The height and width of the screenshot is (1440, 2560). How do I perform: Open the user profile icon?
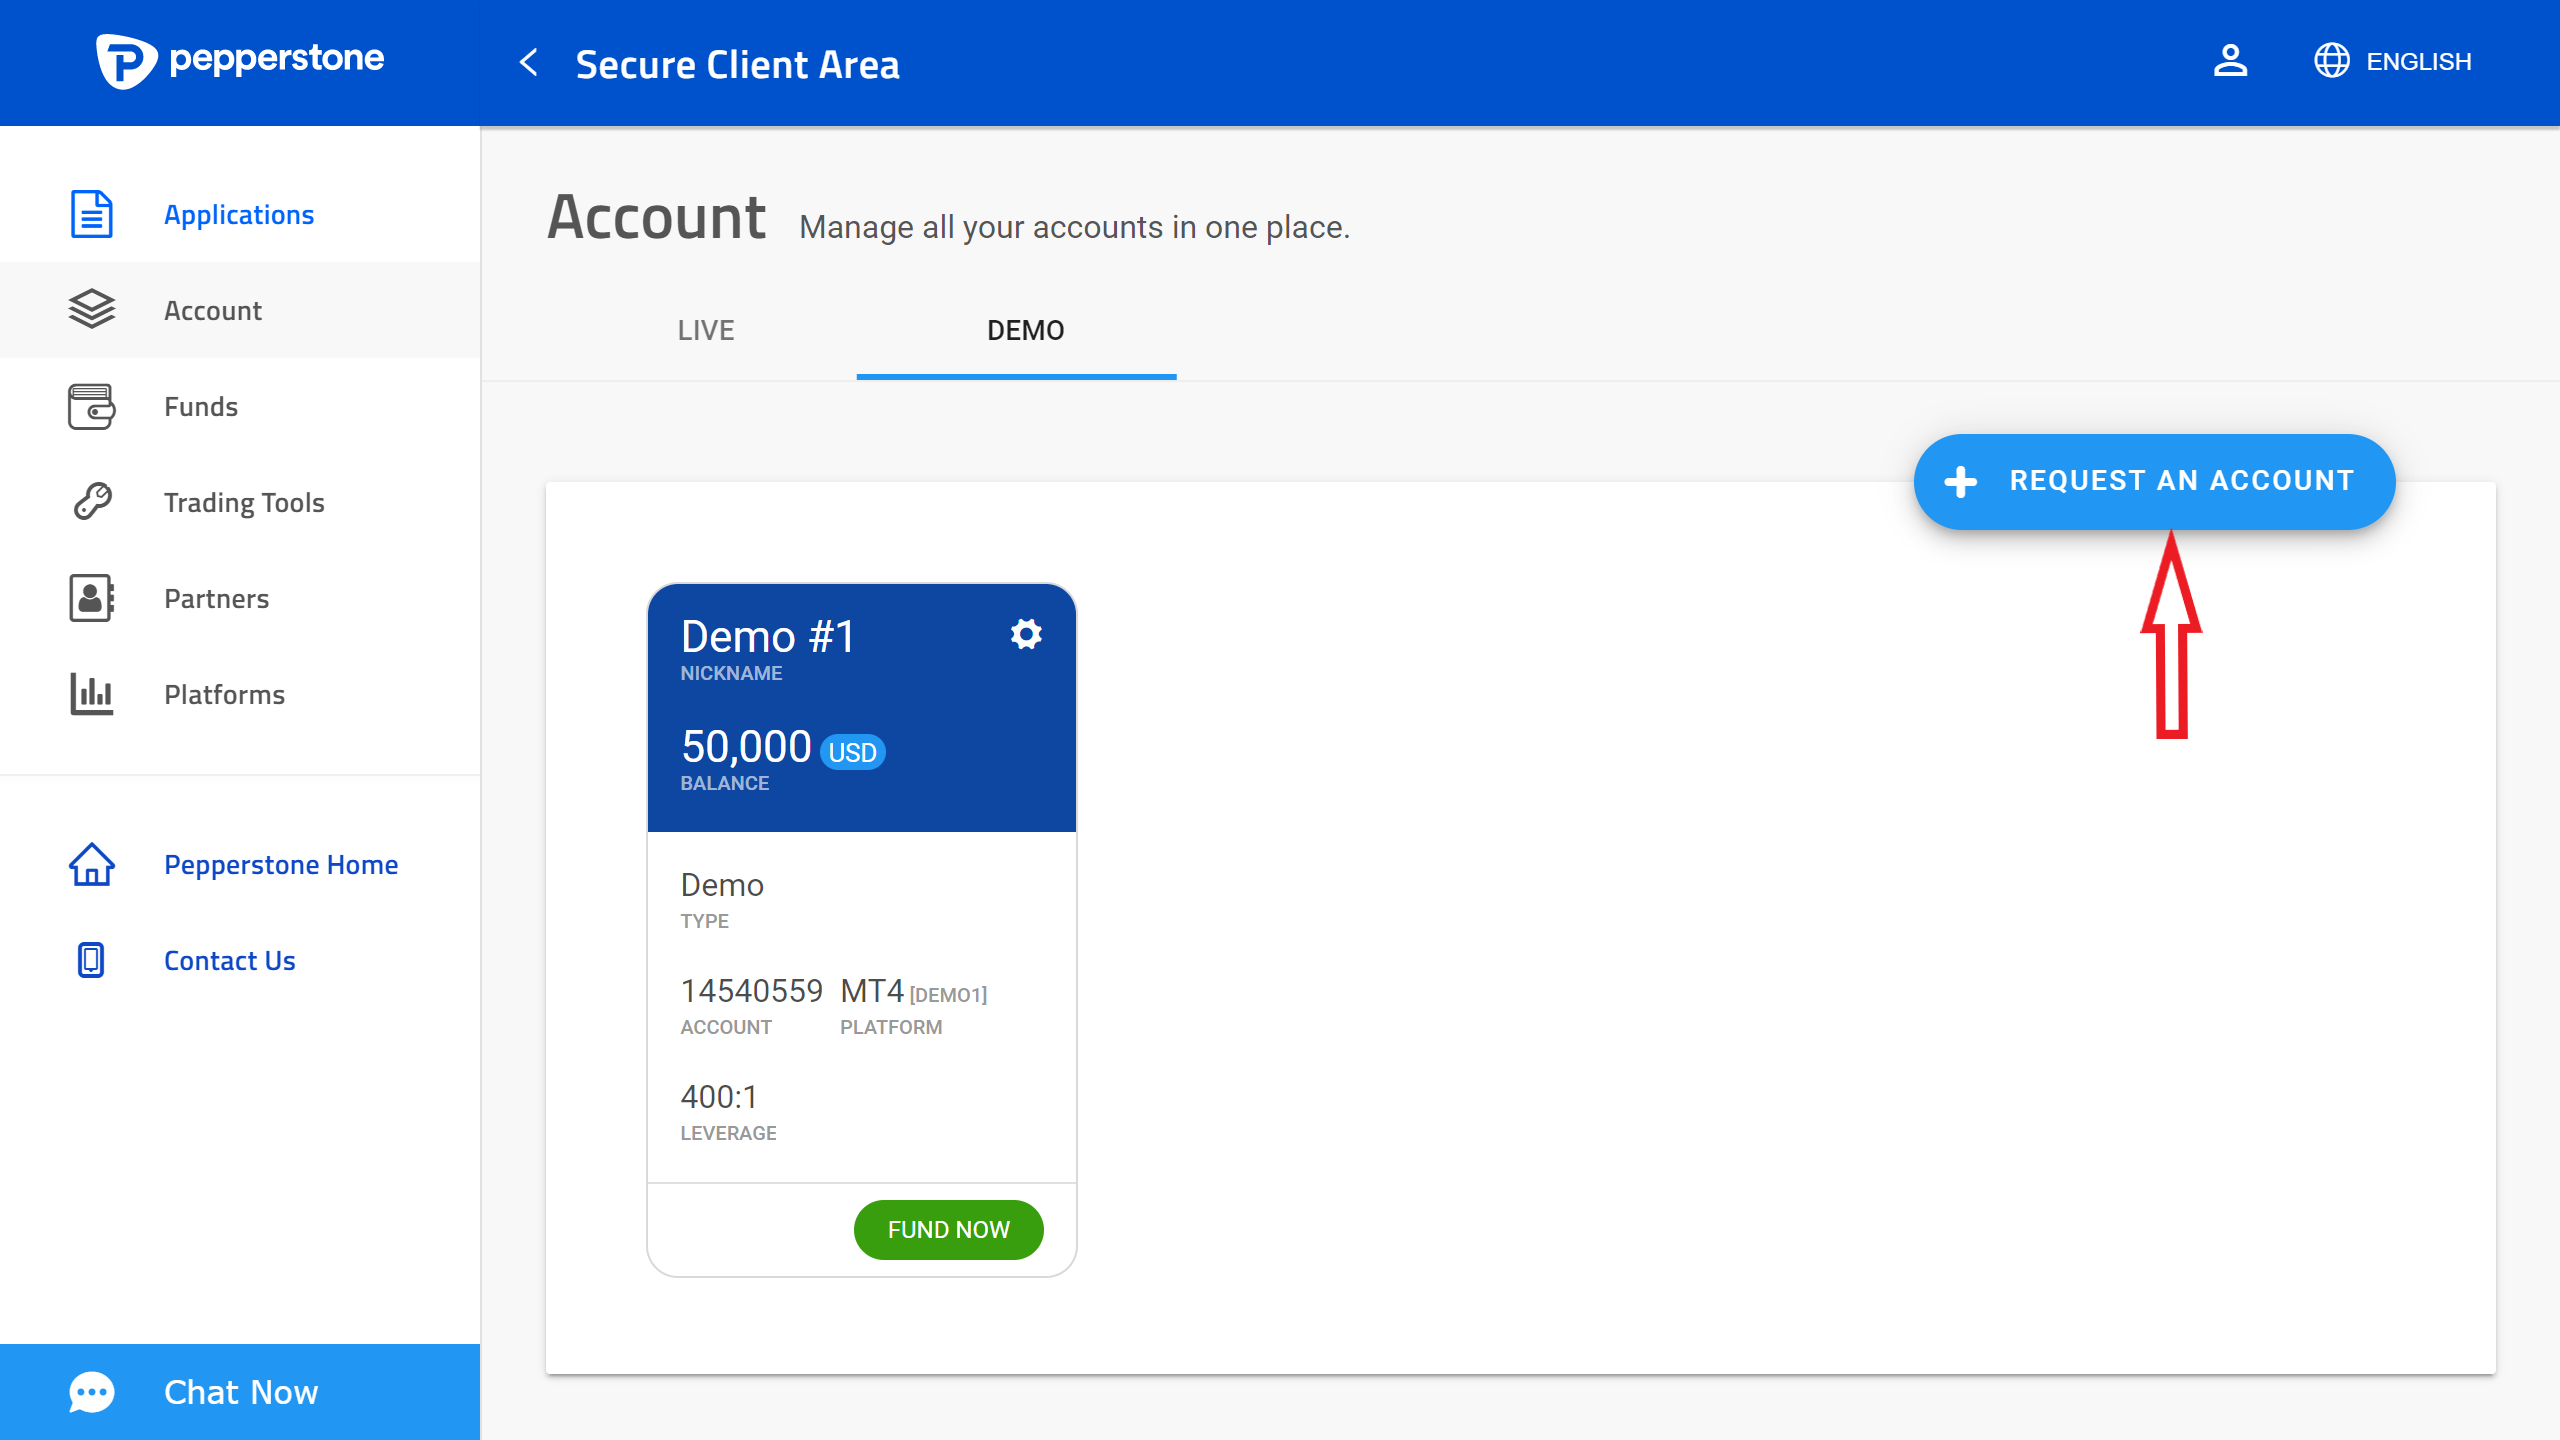tap(2229, 61)
